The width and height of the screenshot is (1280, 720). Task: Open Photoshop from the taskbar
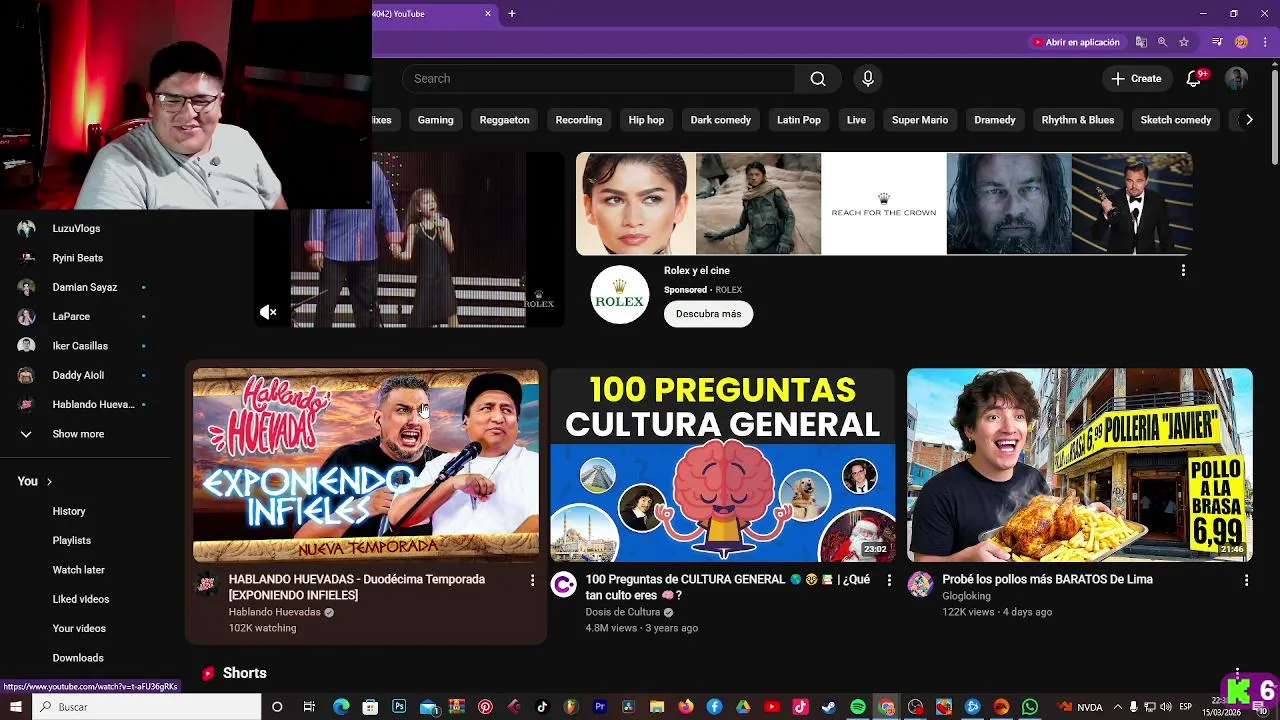click(399, 707)
